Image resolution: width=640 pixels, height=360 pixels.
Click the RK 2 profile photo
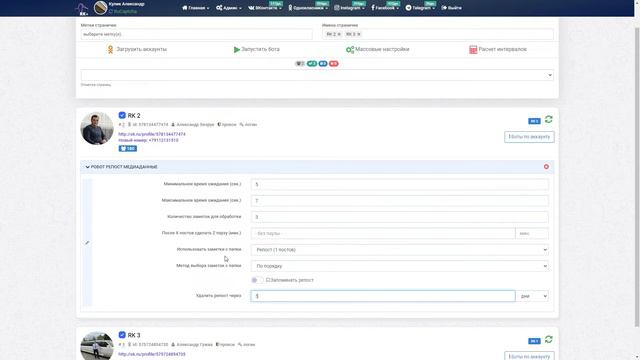coord(97,128)
